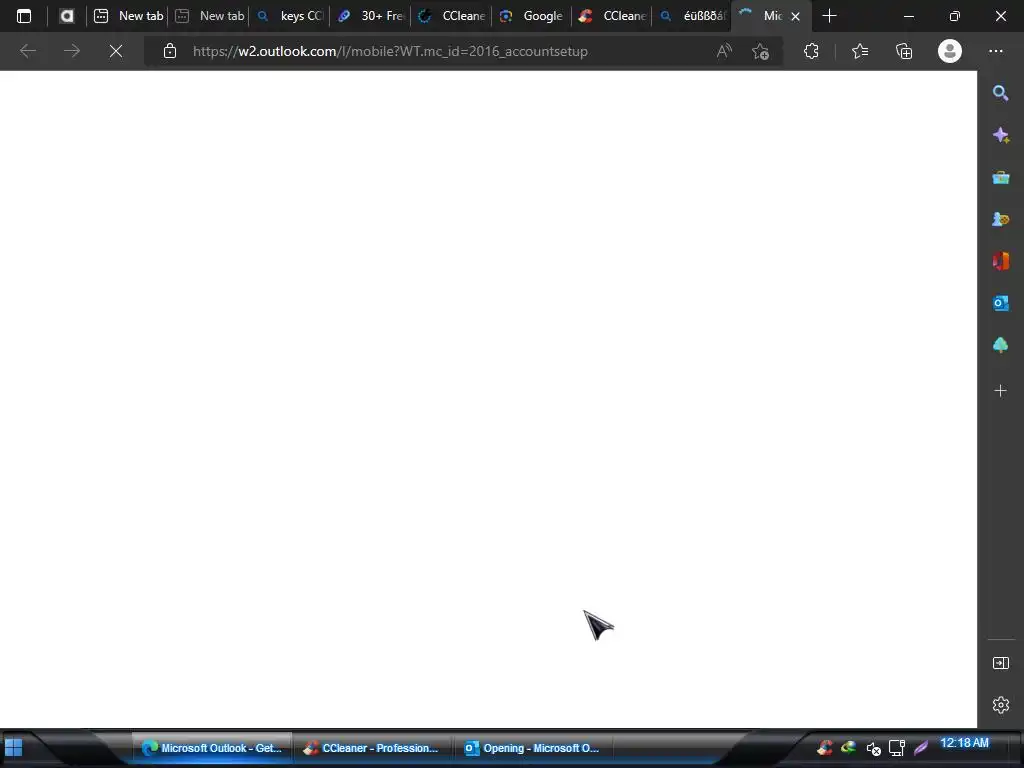The height and width of the screenshot is (768, 1024).
Task: Open sidebar settings gear
Action: click(1000, 705)
